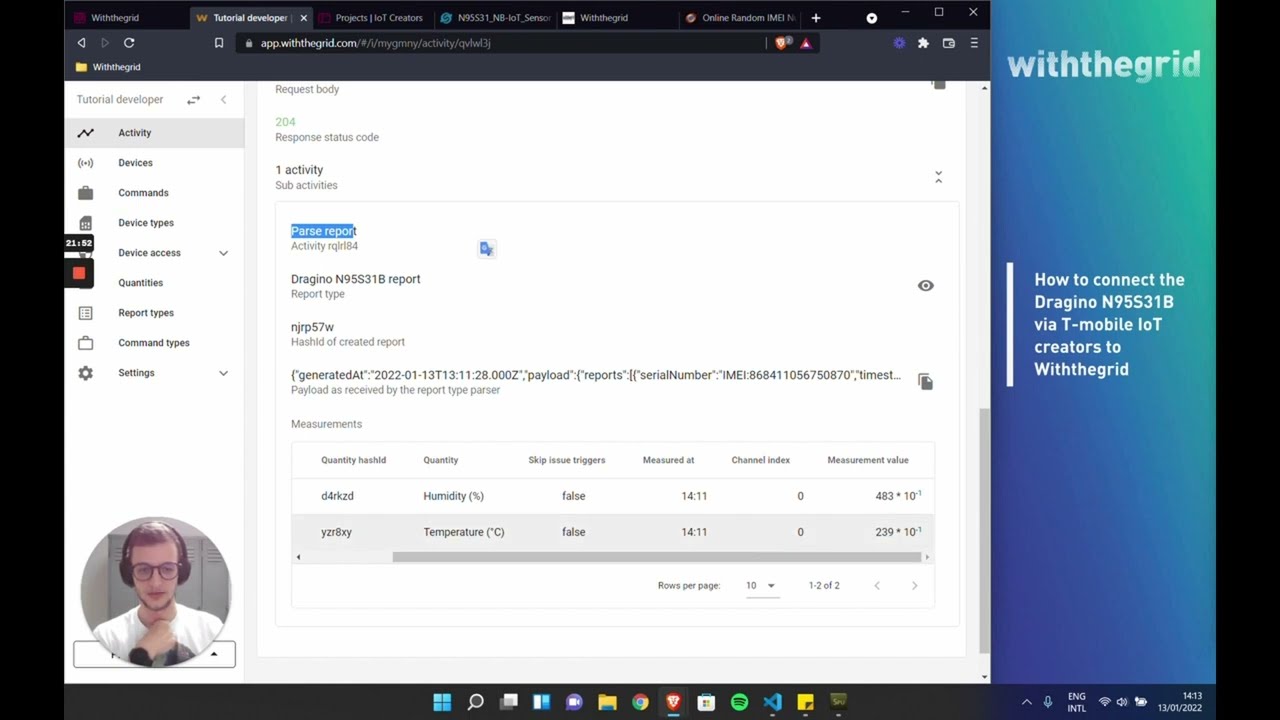Select the yzr8xy quantity hashId cell
1280x720 pixels.
click(336, 532)
